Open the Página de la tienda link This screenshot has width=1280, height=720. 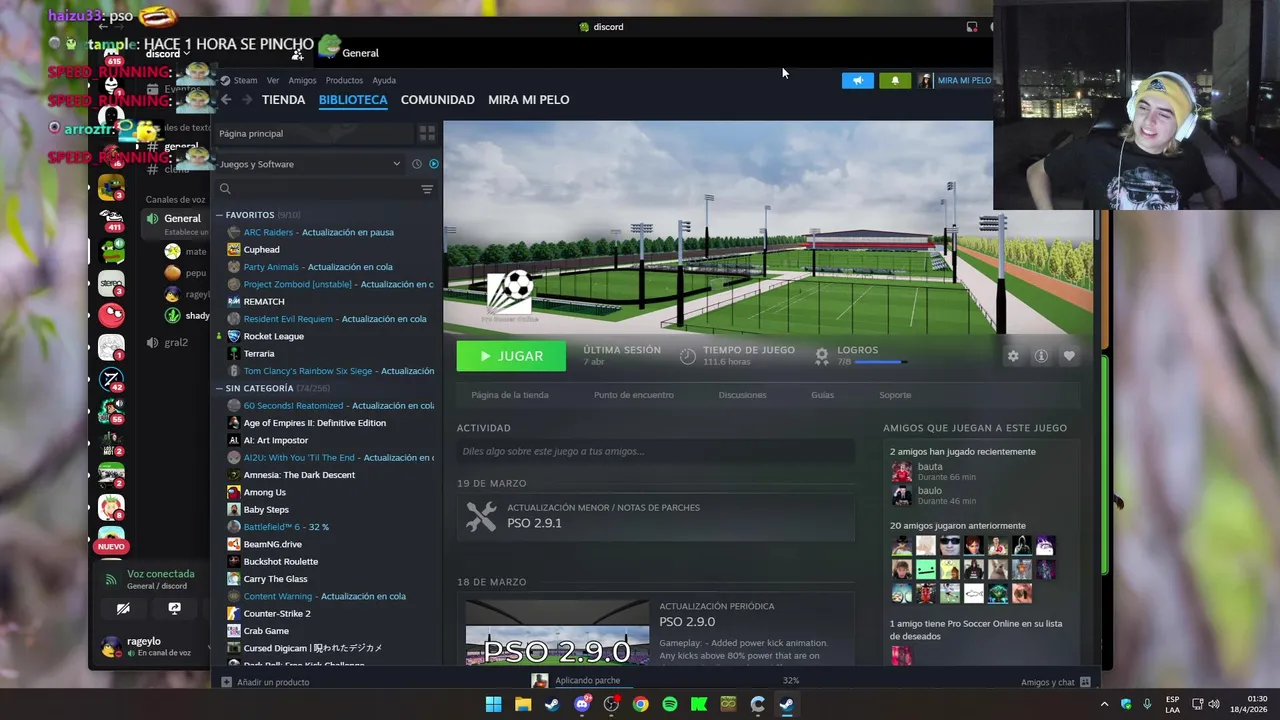(x=510, y=395)
